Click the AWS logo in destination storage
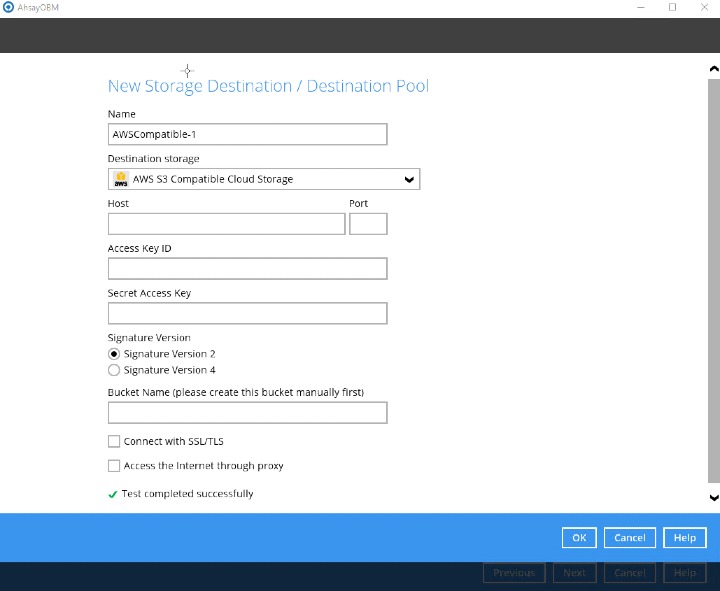720x591 pixels. point(121,179)
